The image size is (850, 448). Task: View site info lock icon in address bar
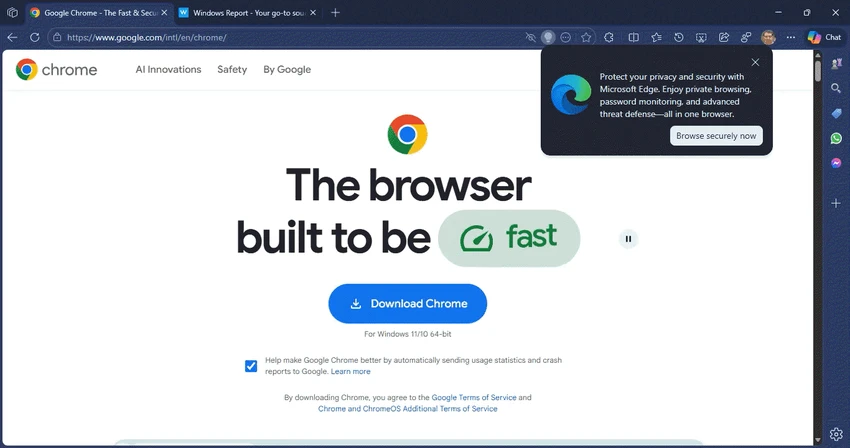57,37
